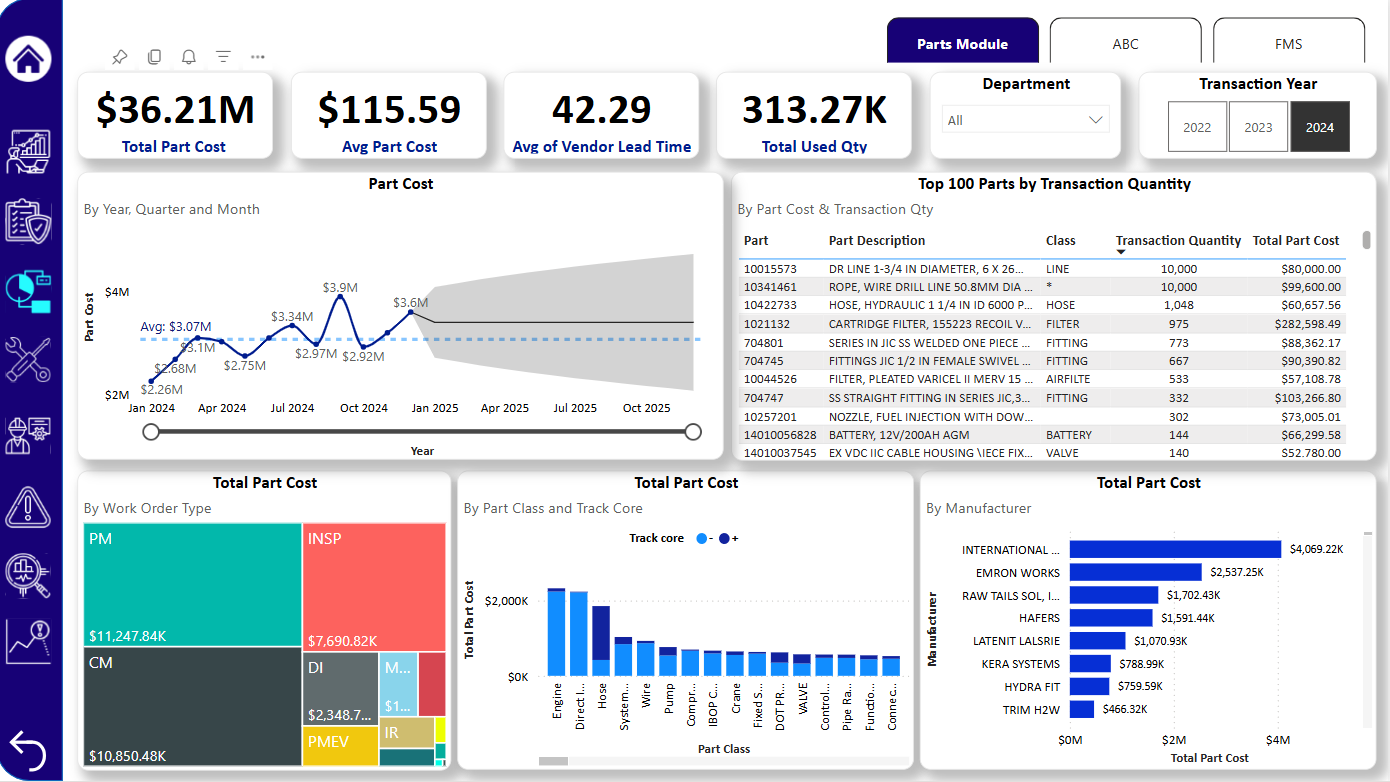Click the highlighted pie chart sidebar icon
1390x782 pixels.
[x=29, y=290]
